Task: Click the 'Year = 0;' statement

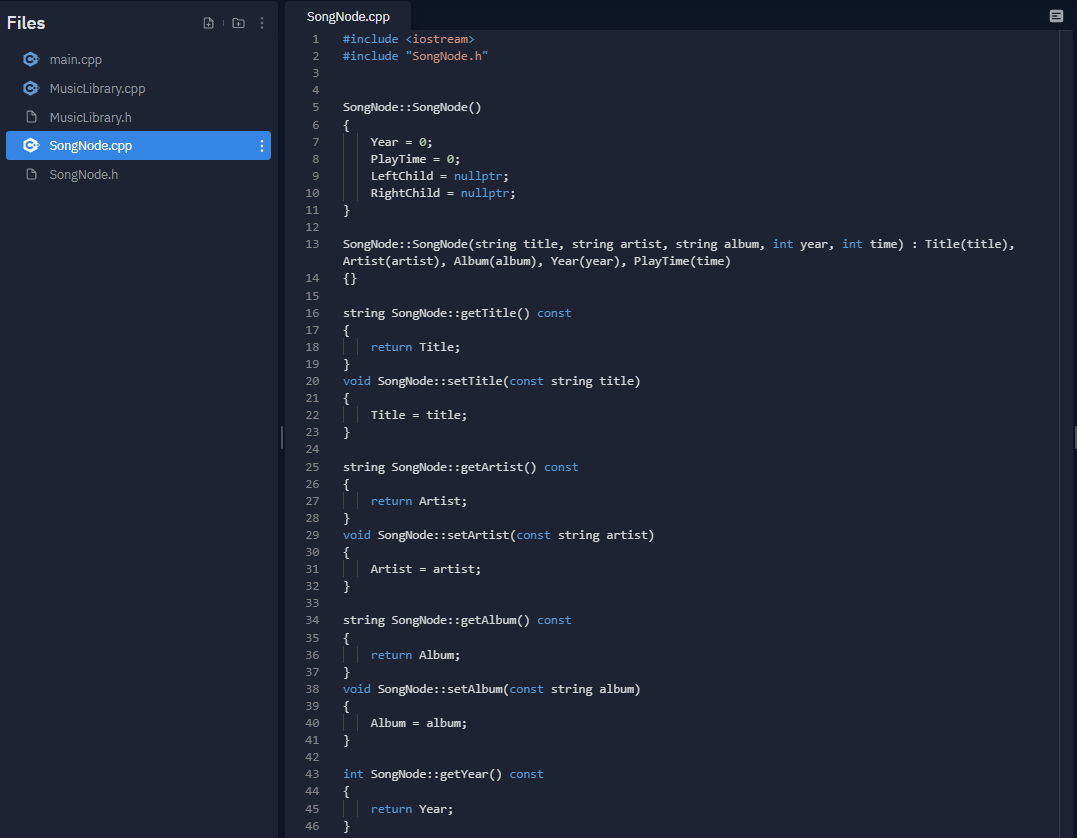Action: (x=401, y=142)
